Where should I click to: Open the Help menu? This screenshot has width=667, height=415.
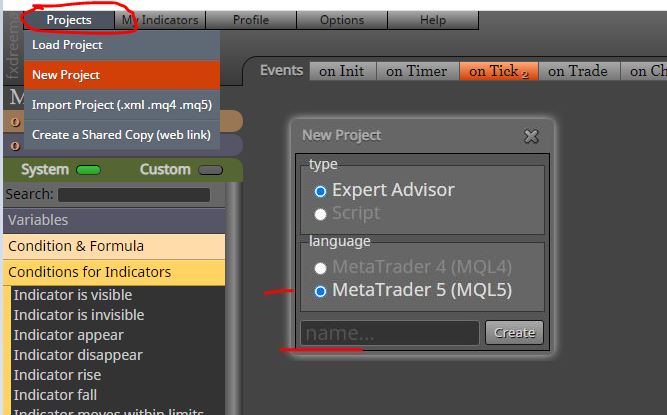(433, 20)
